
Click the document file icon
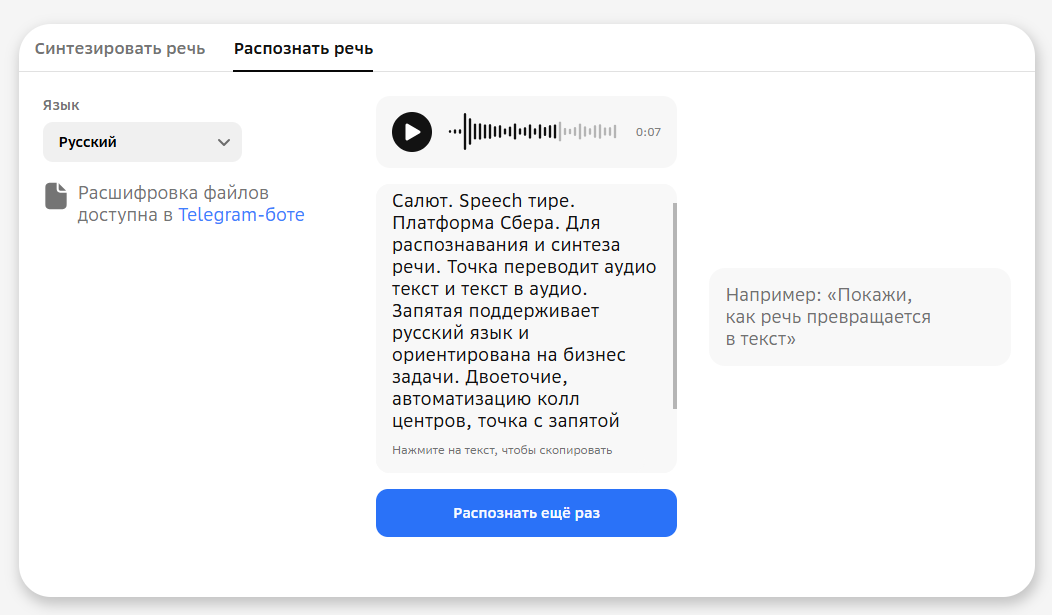pyautogui.click(x=56, y=196)
